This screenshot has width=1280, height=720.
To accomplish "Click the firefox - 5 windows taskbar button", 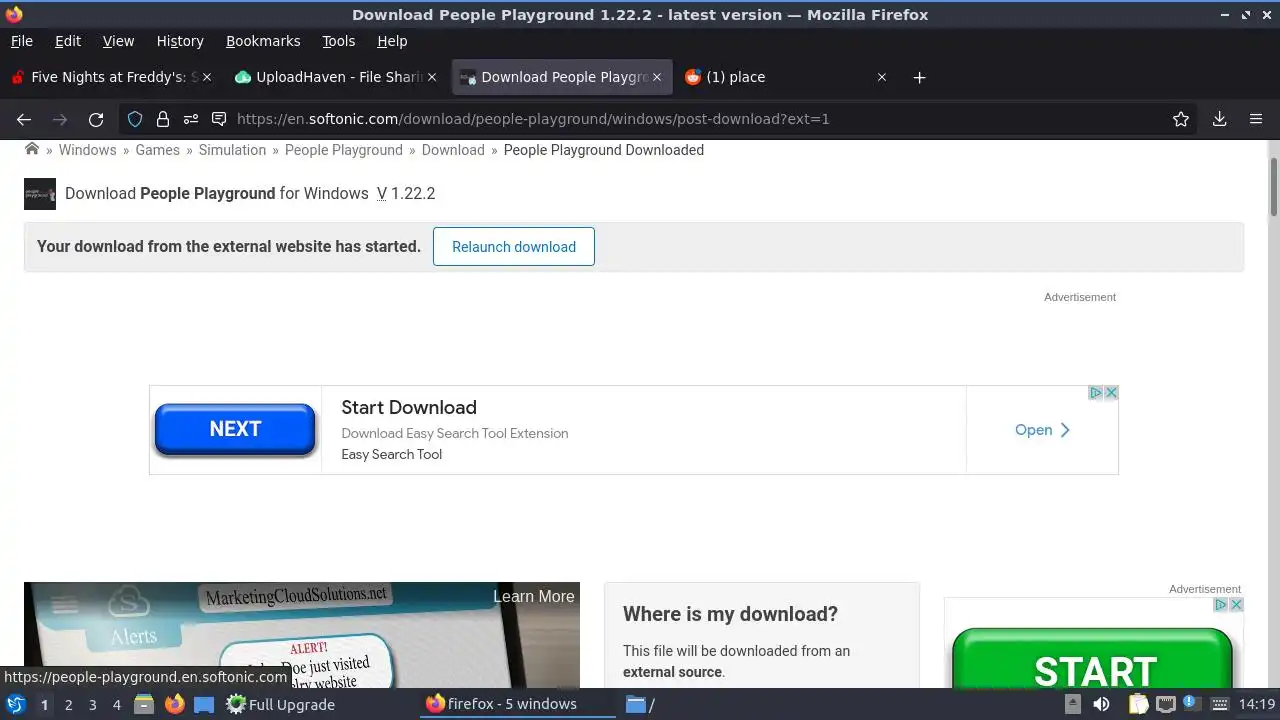I will pos(517,704).
